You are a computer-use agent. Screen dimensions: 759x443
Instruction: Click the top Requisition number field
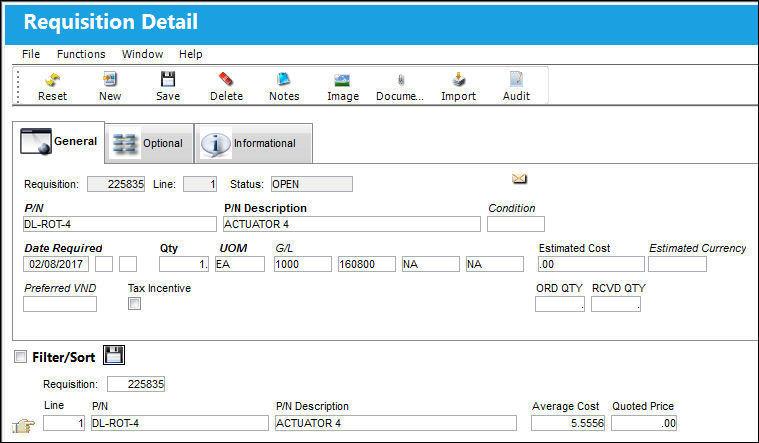click(x=116, y=184)
